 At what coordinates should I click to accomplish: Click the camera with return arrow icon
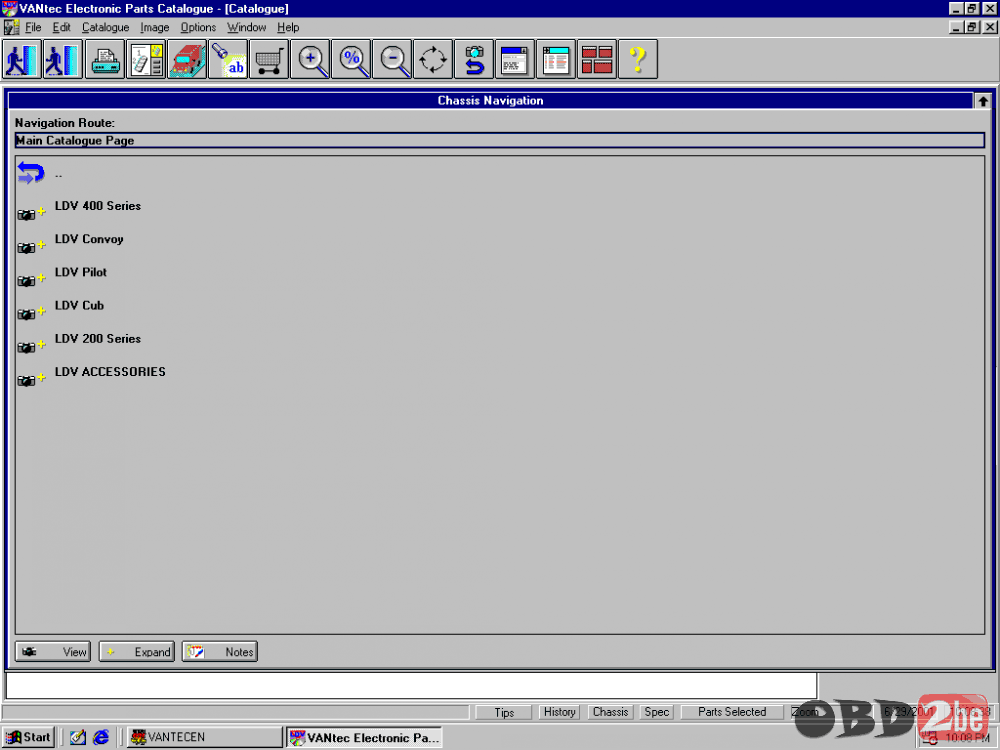[x=474, y=59]
